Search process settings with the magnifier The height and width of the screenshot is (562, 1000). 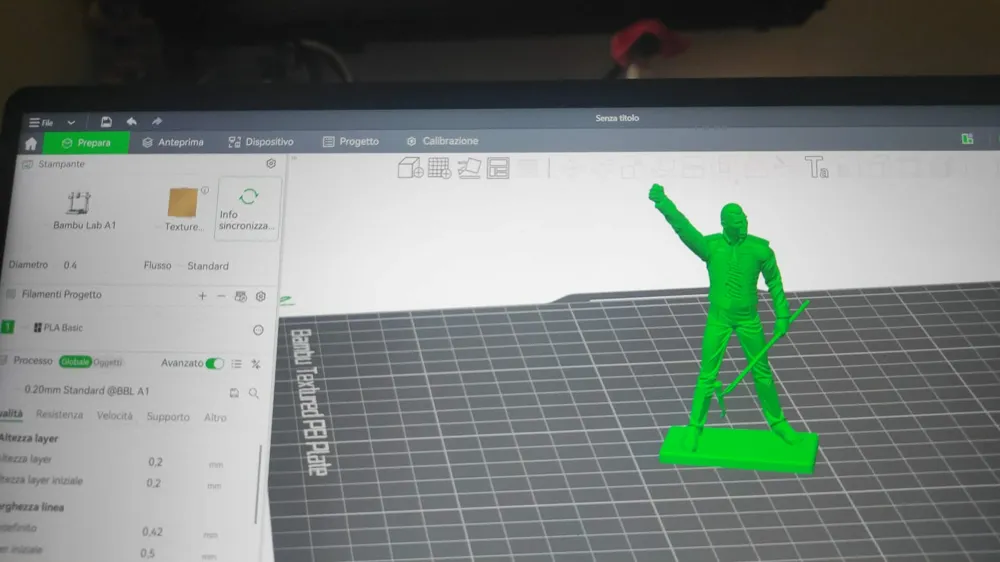[x=254, y=393]
